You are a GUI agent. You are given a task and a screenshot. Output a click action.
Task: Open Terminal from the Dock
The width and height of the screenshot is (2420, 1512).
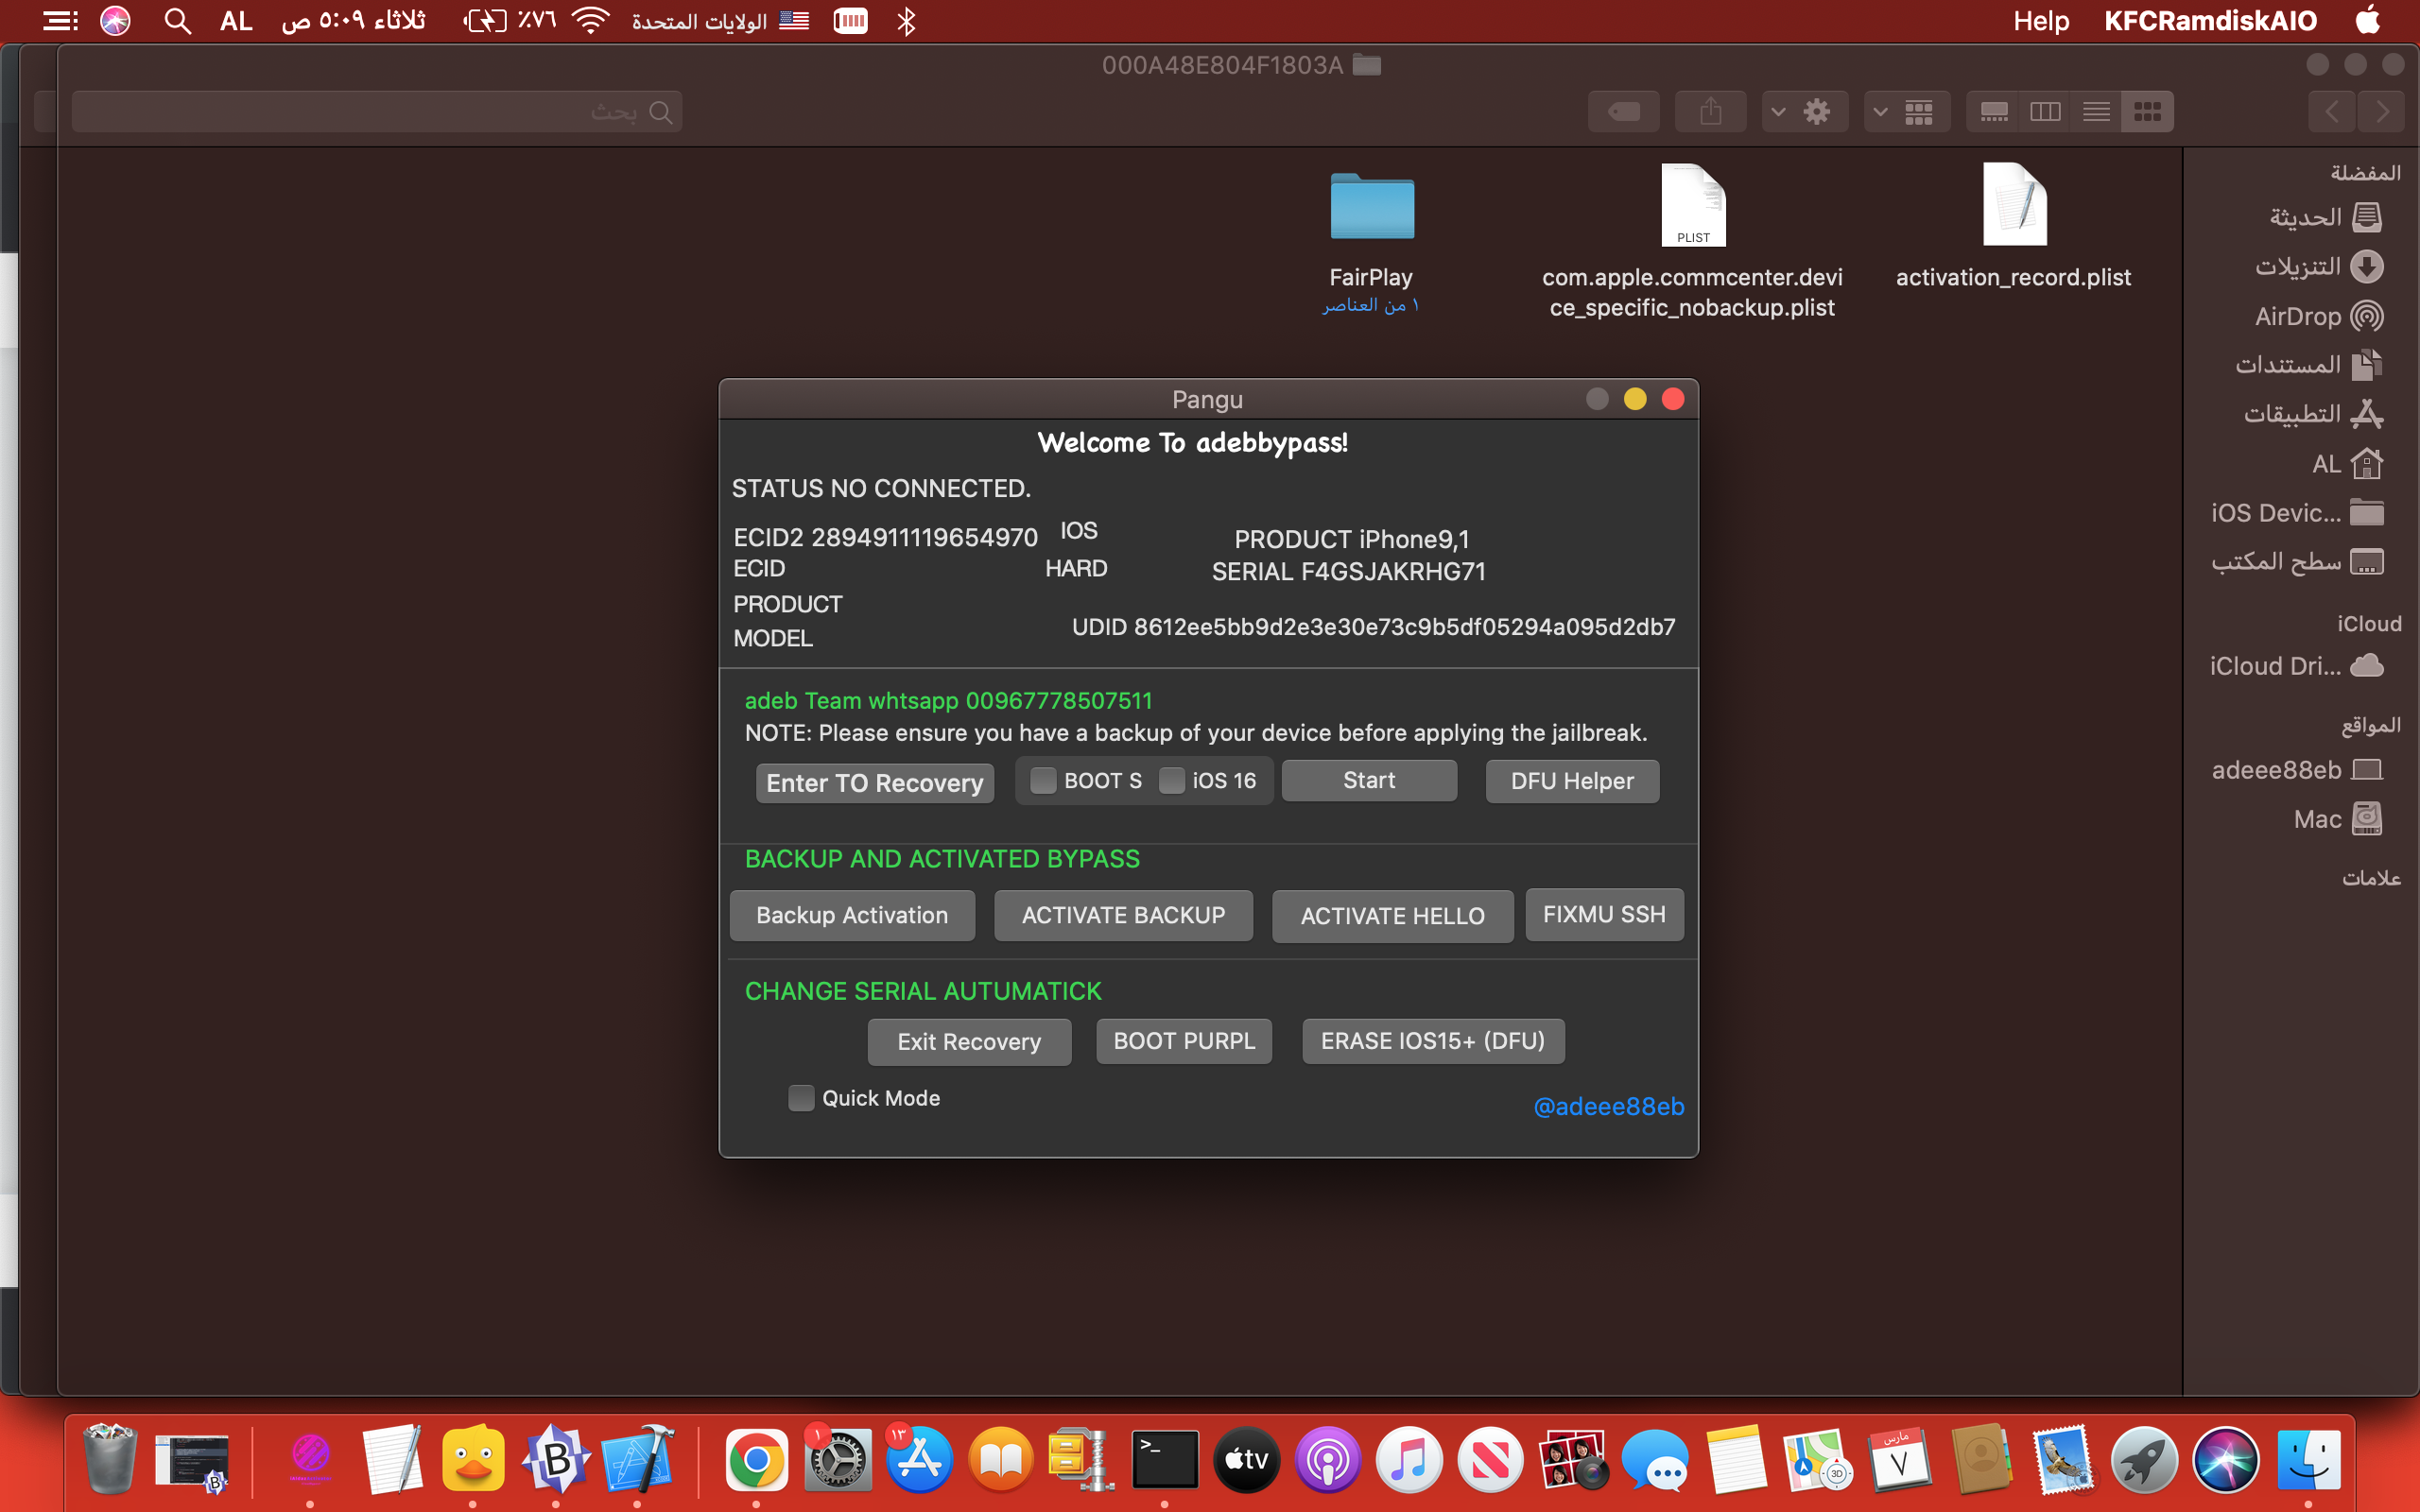(1163, 1459)
